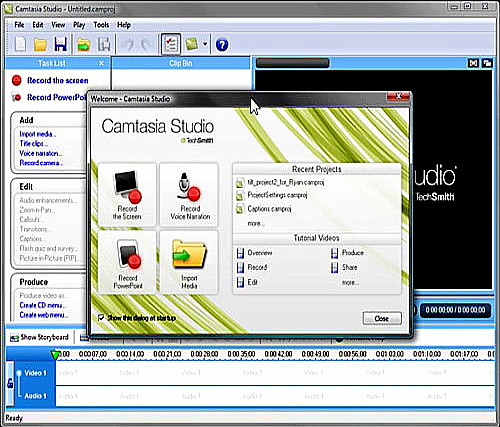This screenshot has height=427, width=500.
Task: Click Title clips link under Add
Action: pos(33,144)
